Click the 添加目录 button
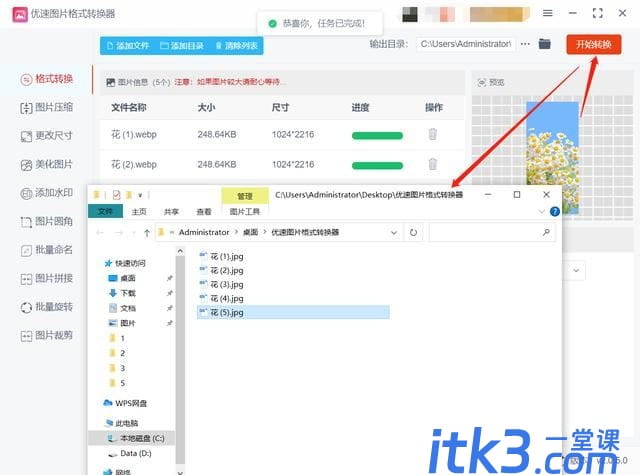640x475 pixels. click(x=182, y=46)
